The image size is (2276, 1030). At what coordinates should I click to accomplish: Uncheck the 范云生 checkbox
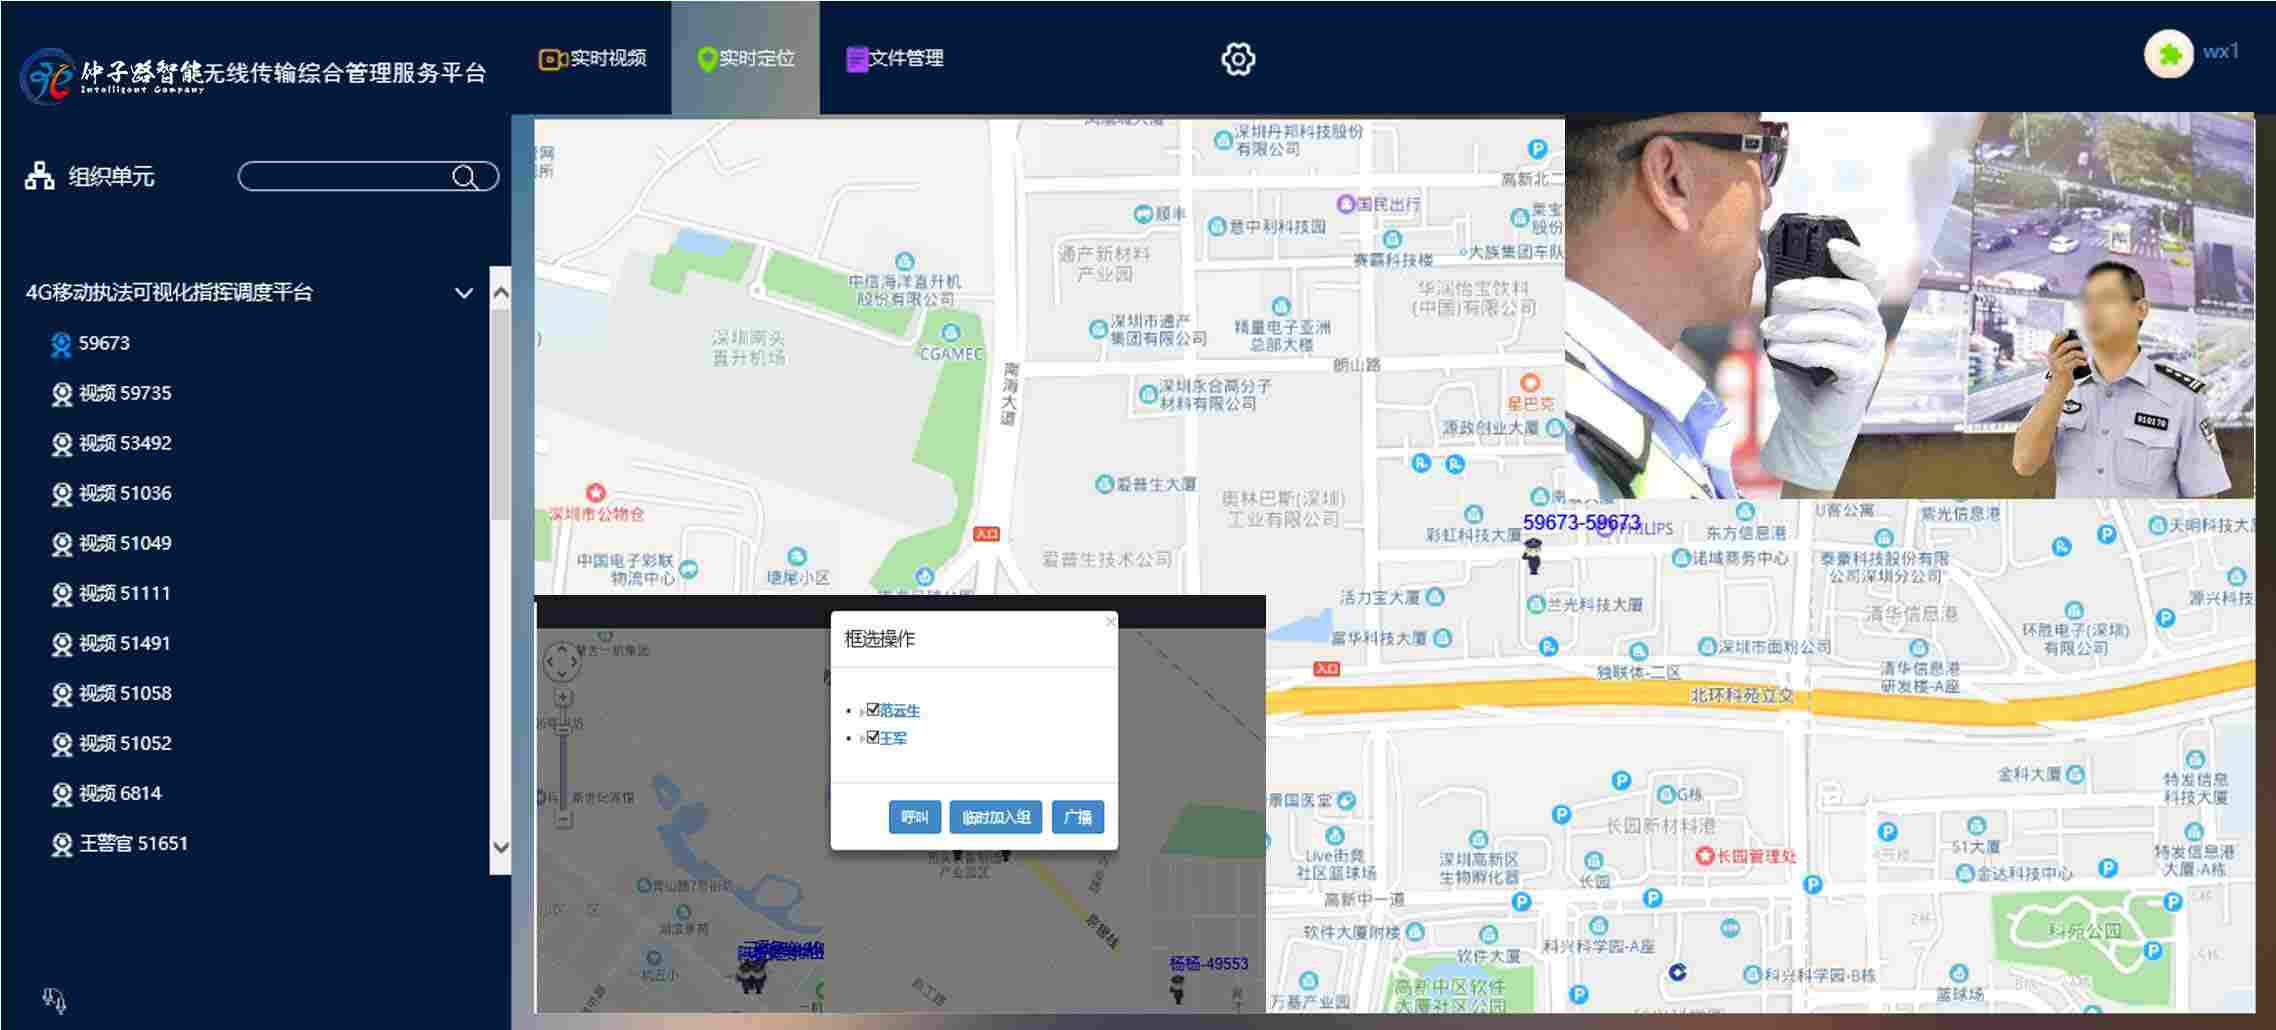click(x=873, y=710)
